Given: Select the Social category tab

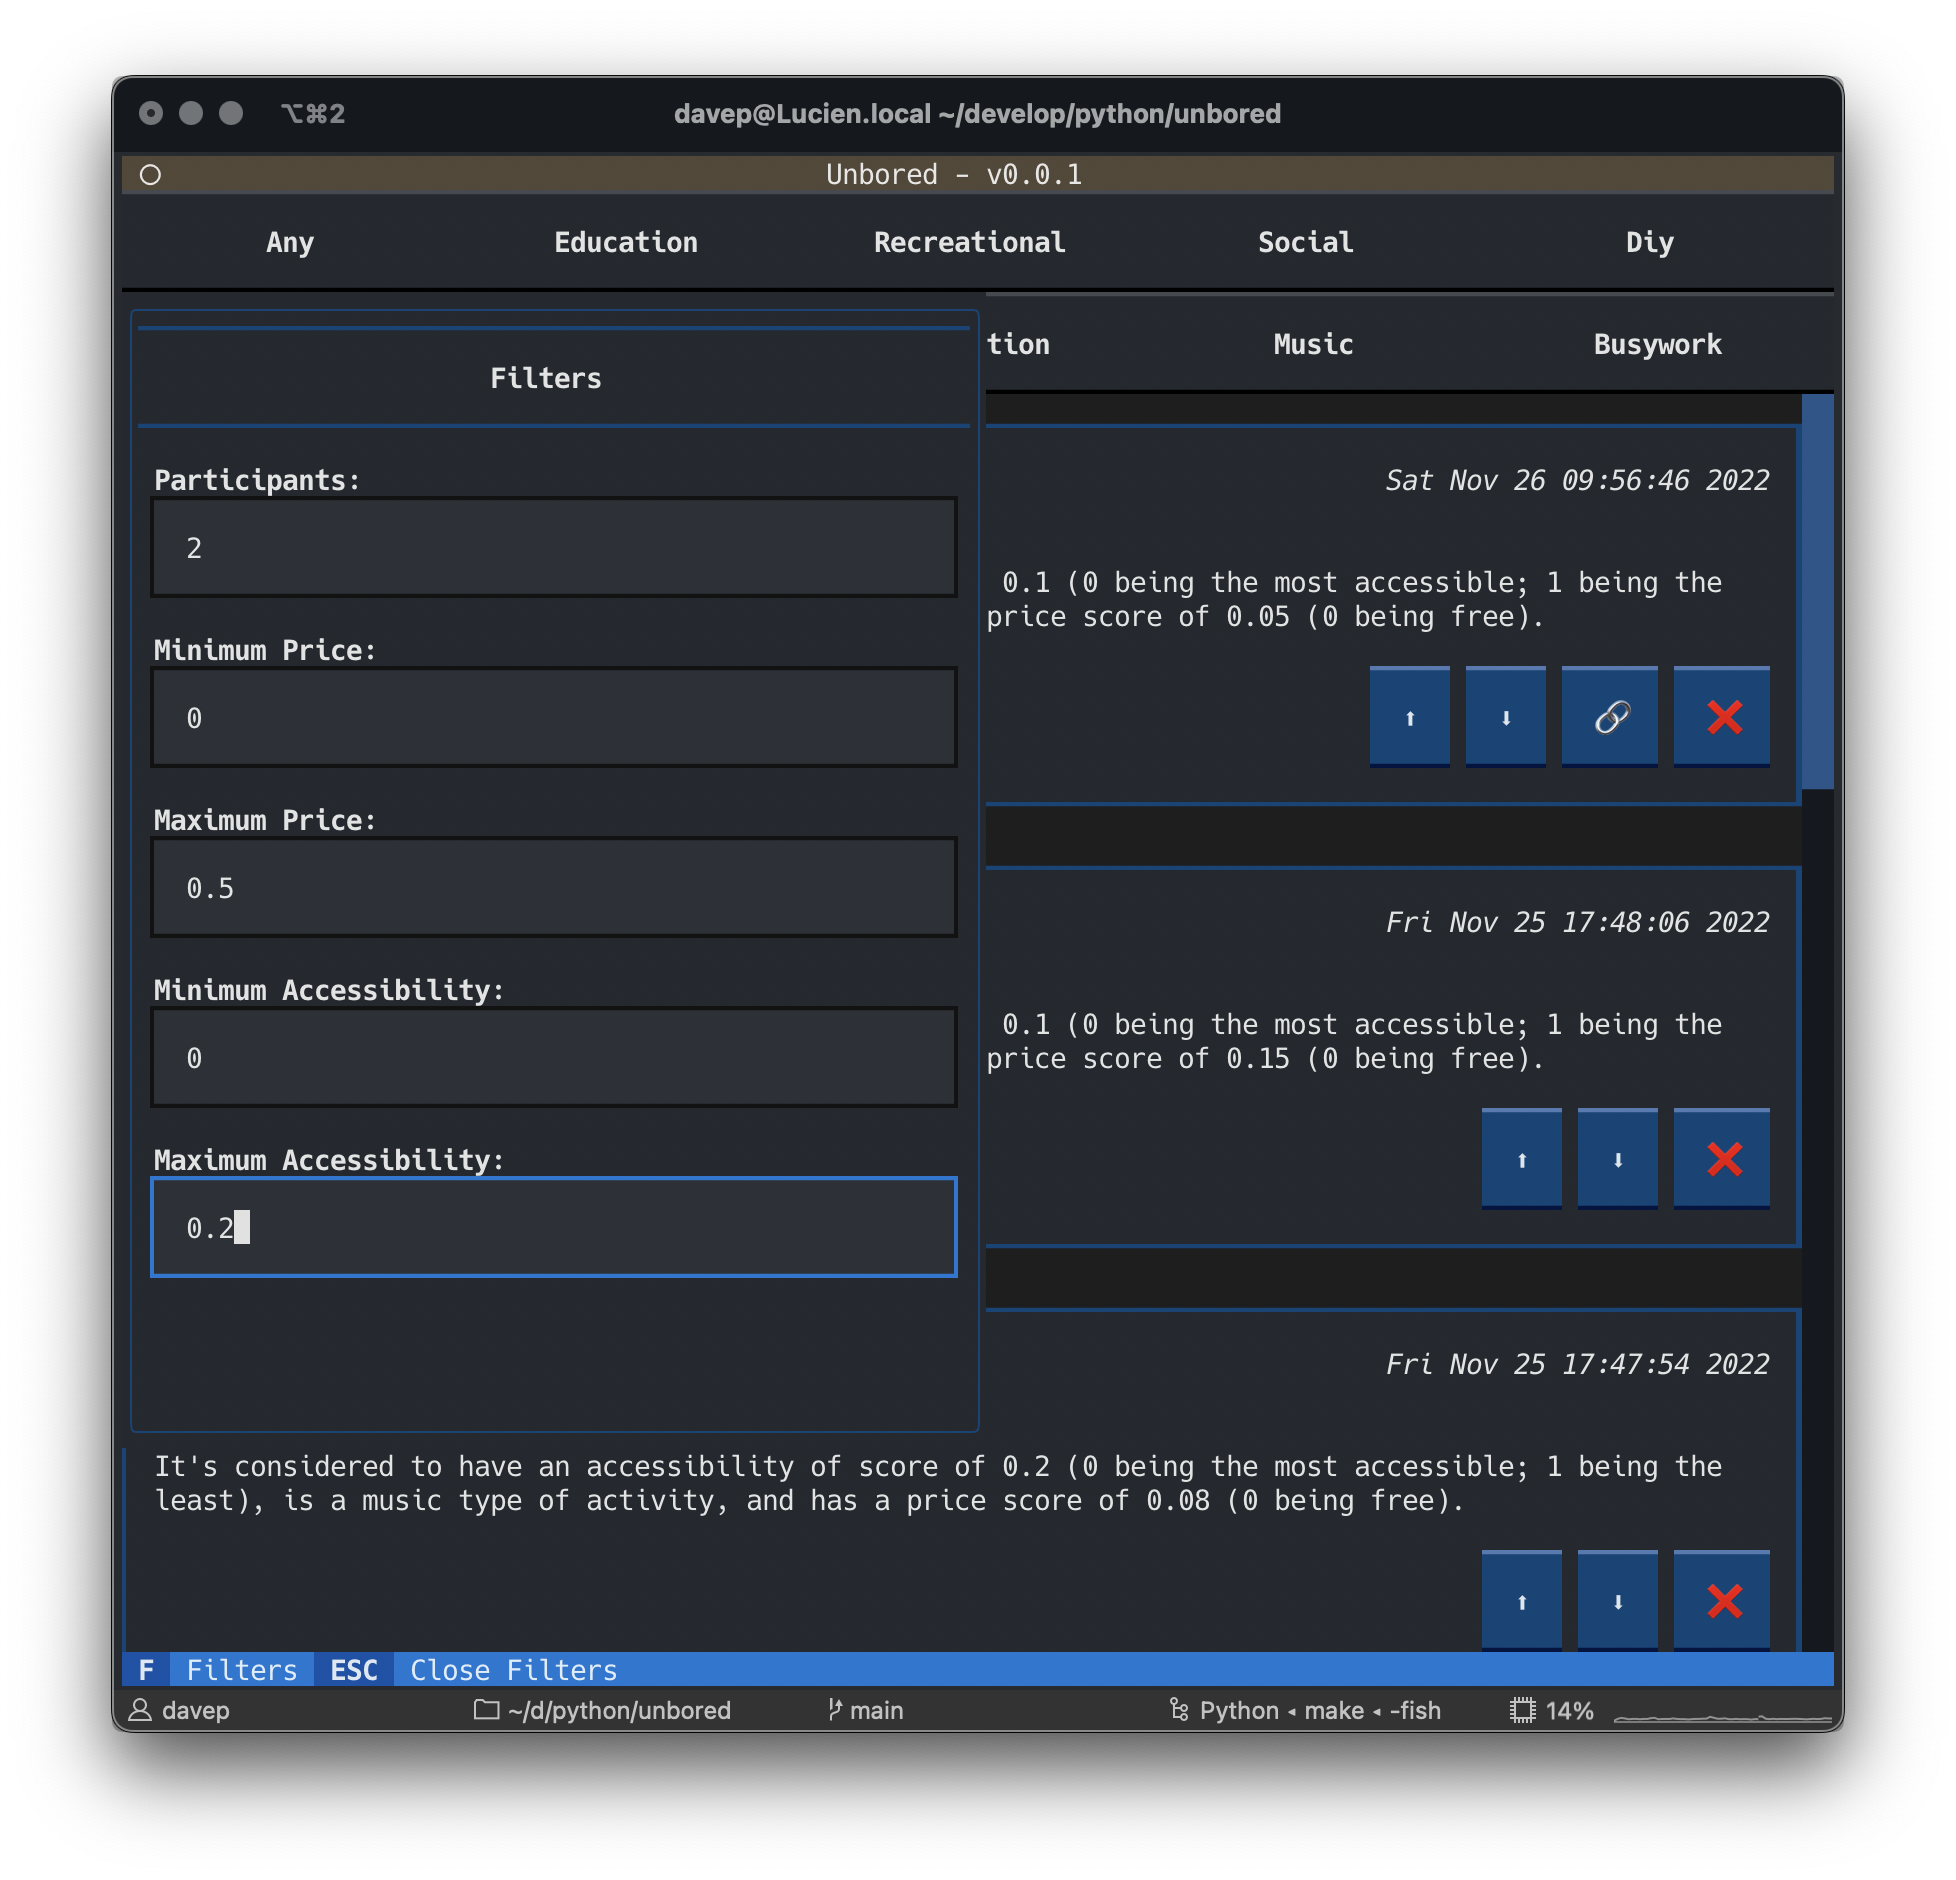Looking at the screenshot, I should 1305,242.
